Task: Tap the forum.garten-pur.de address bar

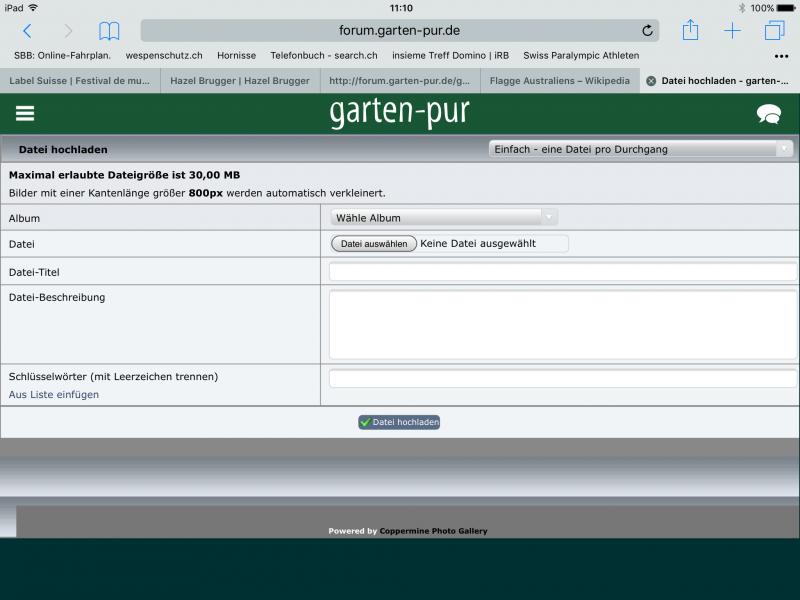Action: [400, 31]
